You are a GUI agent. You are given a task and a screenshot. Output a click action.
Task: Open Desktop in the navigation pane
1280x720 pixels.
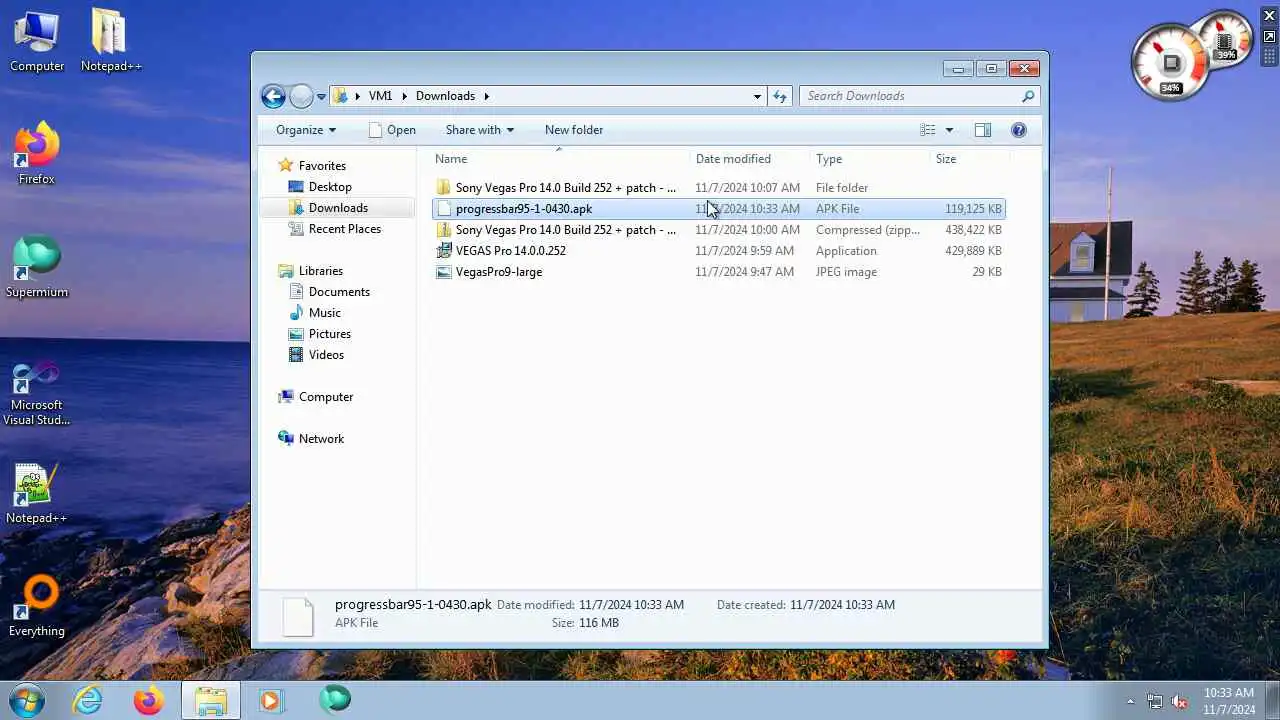330,187
